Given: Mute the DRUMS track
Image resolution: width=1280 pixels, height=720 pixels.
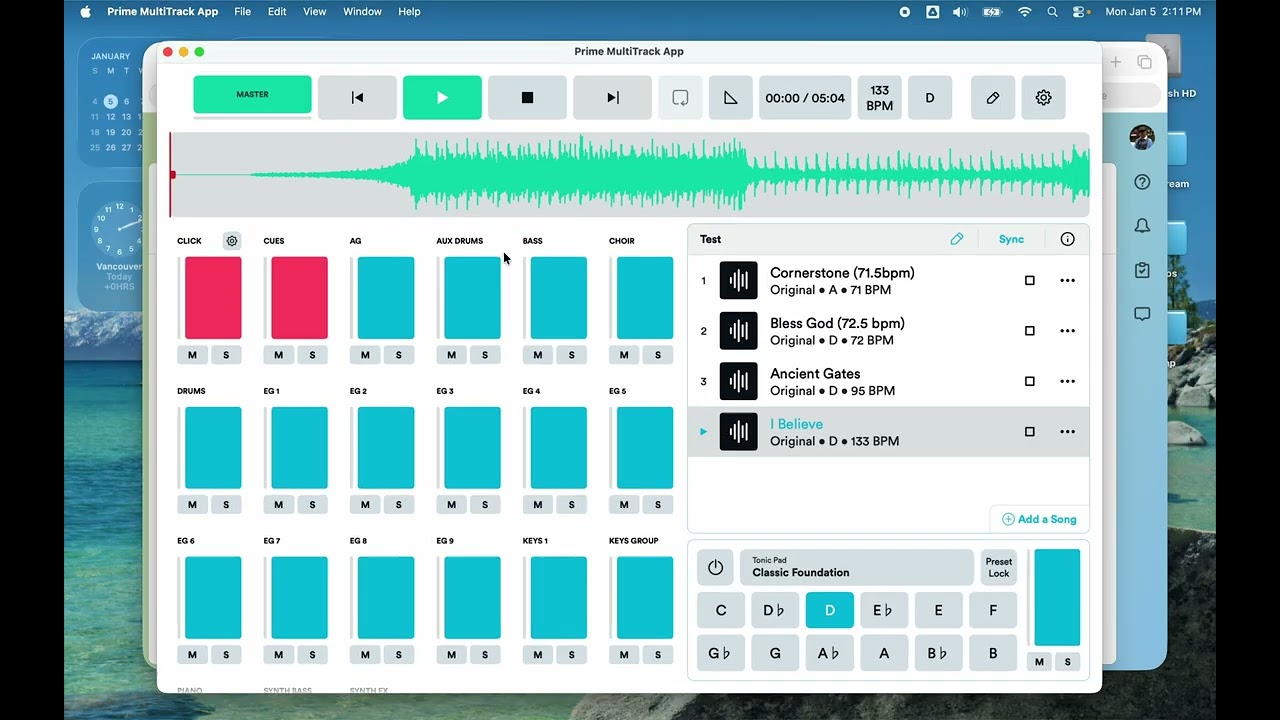Looking at the screenshot, I should coord(192,505).
